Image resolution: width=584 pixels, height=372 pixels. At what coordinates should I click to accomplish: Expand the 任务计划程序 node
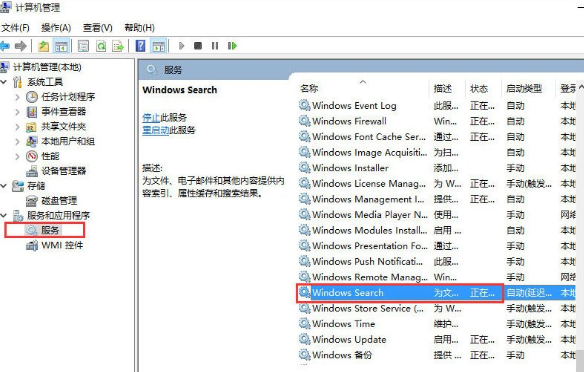tap(17, 97)
